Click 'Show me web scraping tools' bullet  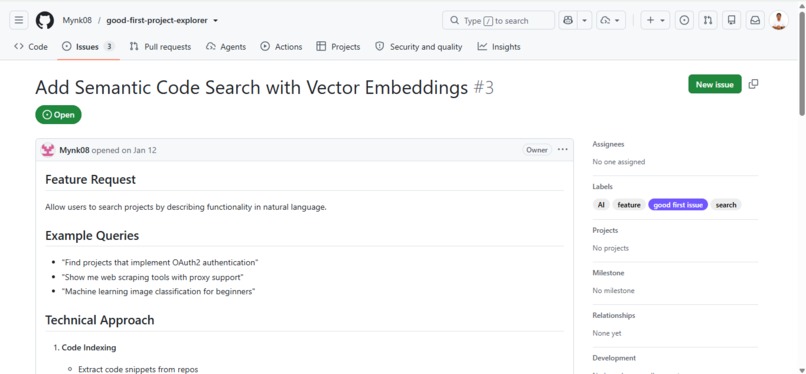pyautogui.click(x=153, y=277)
